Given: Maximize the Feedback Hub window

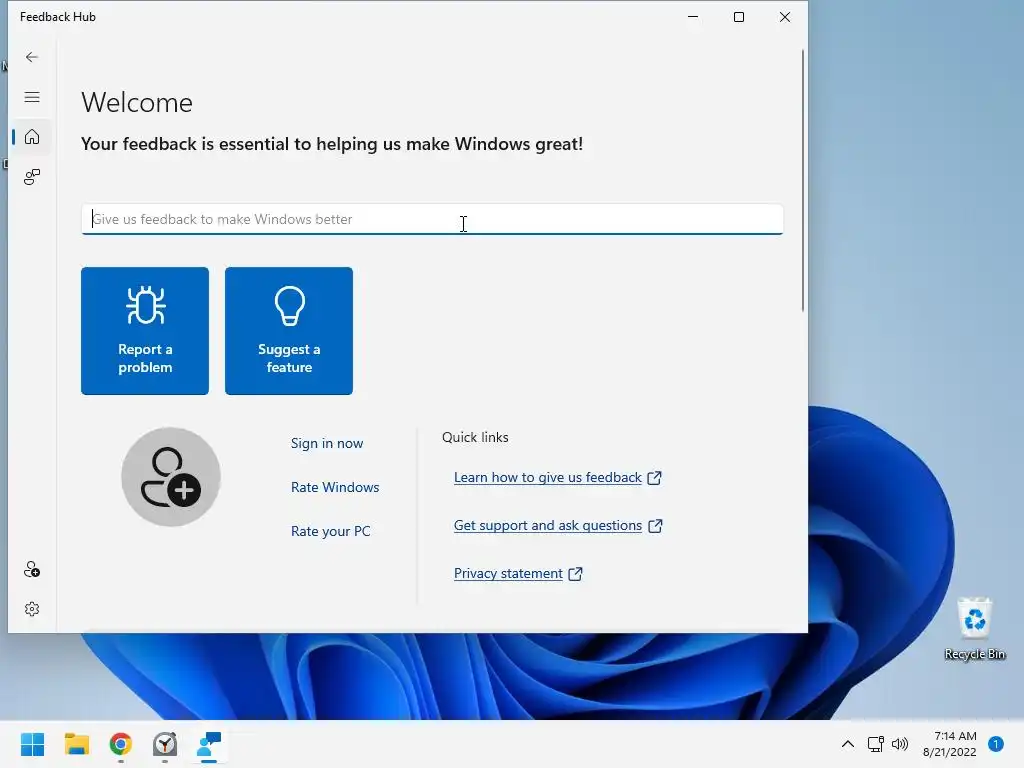Looking at the screenshot, I should point(739,17).
